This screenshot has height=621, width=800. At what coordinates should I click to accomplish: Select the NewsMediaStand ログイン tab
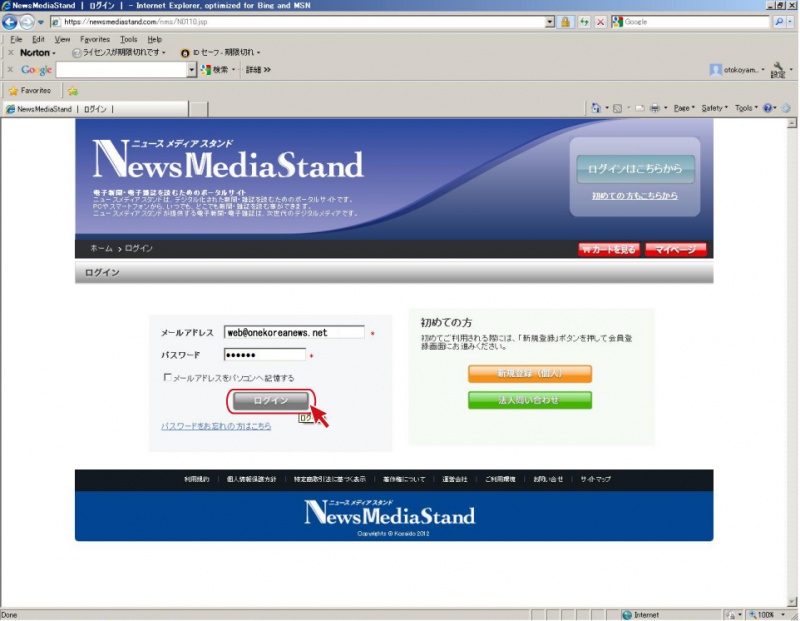pos(95,109)
